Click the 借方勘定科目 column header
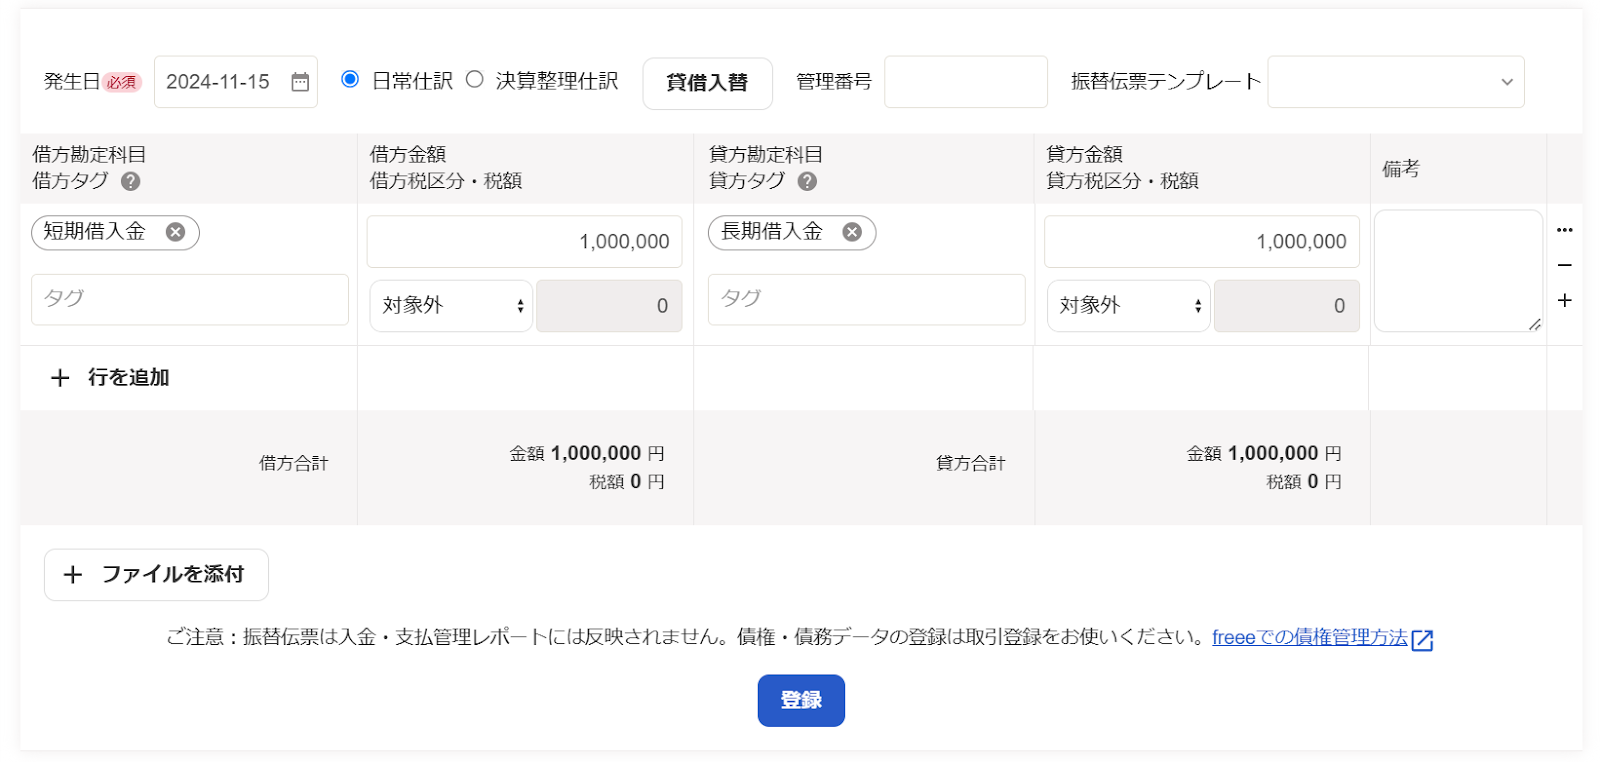Screen dimensions: 1600x762 [x=89, y=155]
